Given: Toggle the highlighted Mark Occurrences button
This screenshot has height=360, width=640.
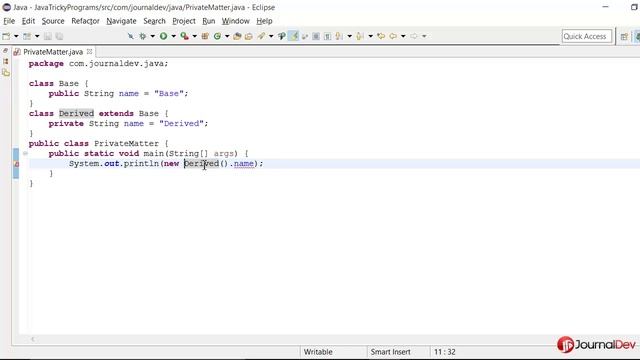Looking at the screenshot, I should pos(293,36).
